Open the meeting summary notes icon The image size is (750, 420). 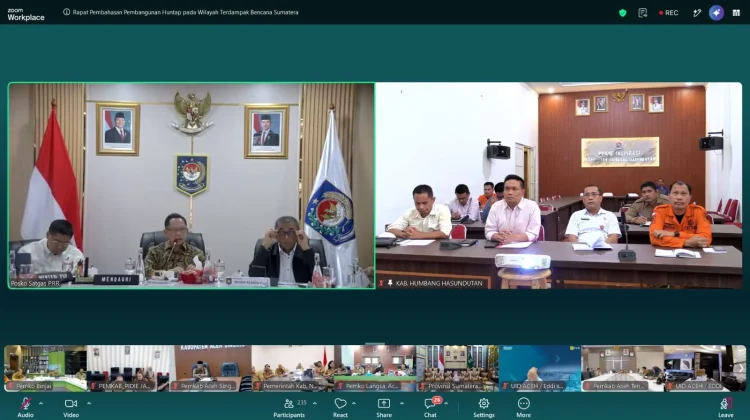tap(642, 13)
